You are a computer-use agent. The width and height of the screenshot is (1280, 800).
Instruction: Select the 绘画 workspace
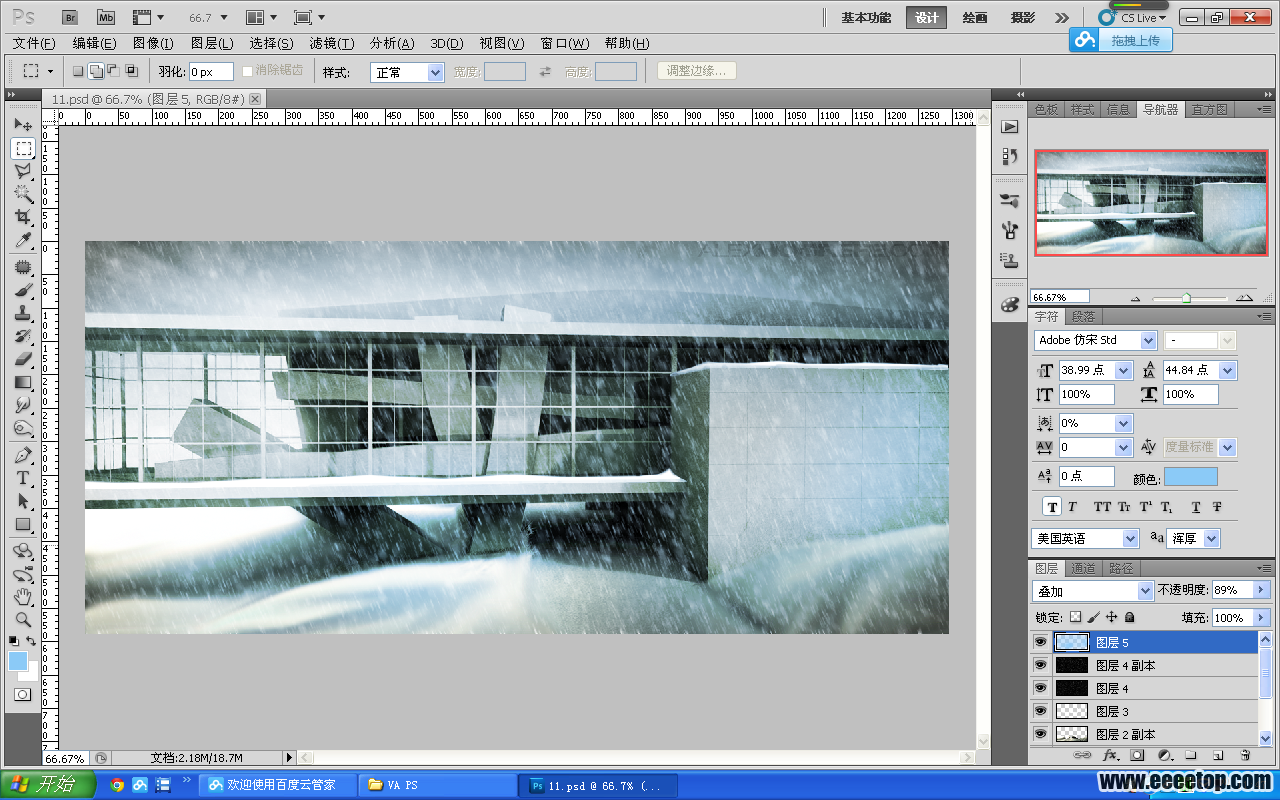point(975,17)
